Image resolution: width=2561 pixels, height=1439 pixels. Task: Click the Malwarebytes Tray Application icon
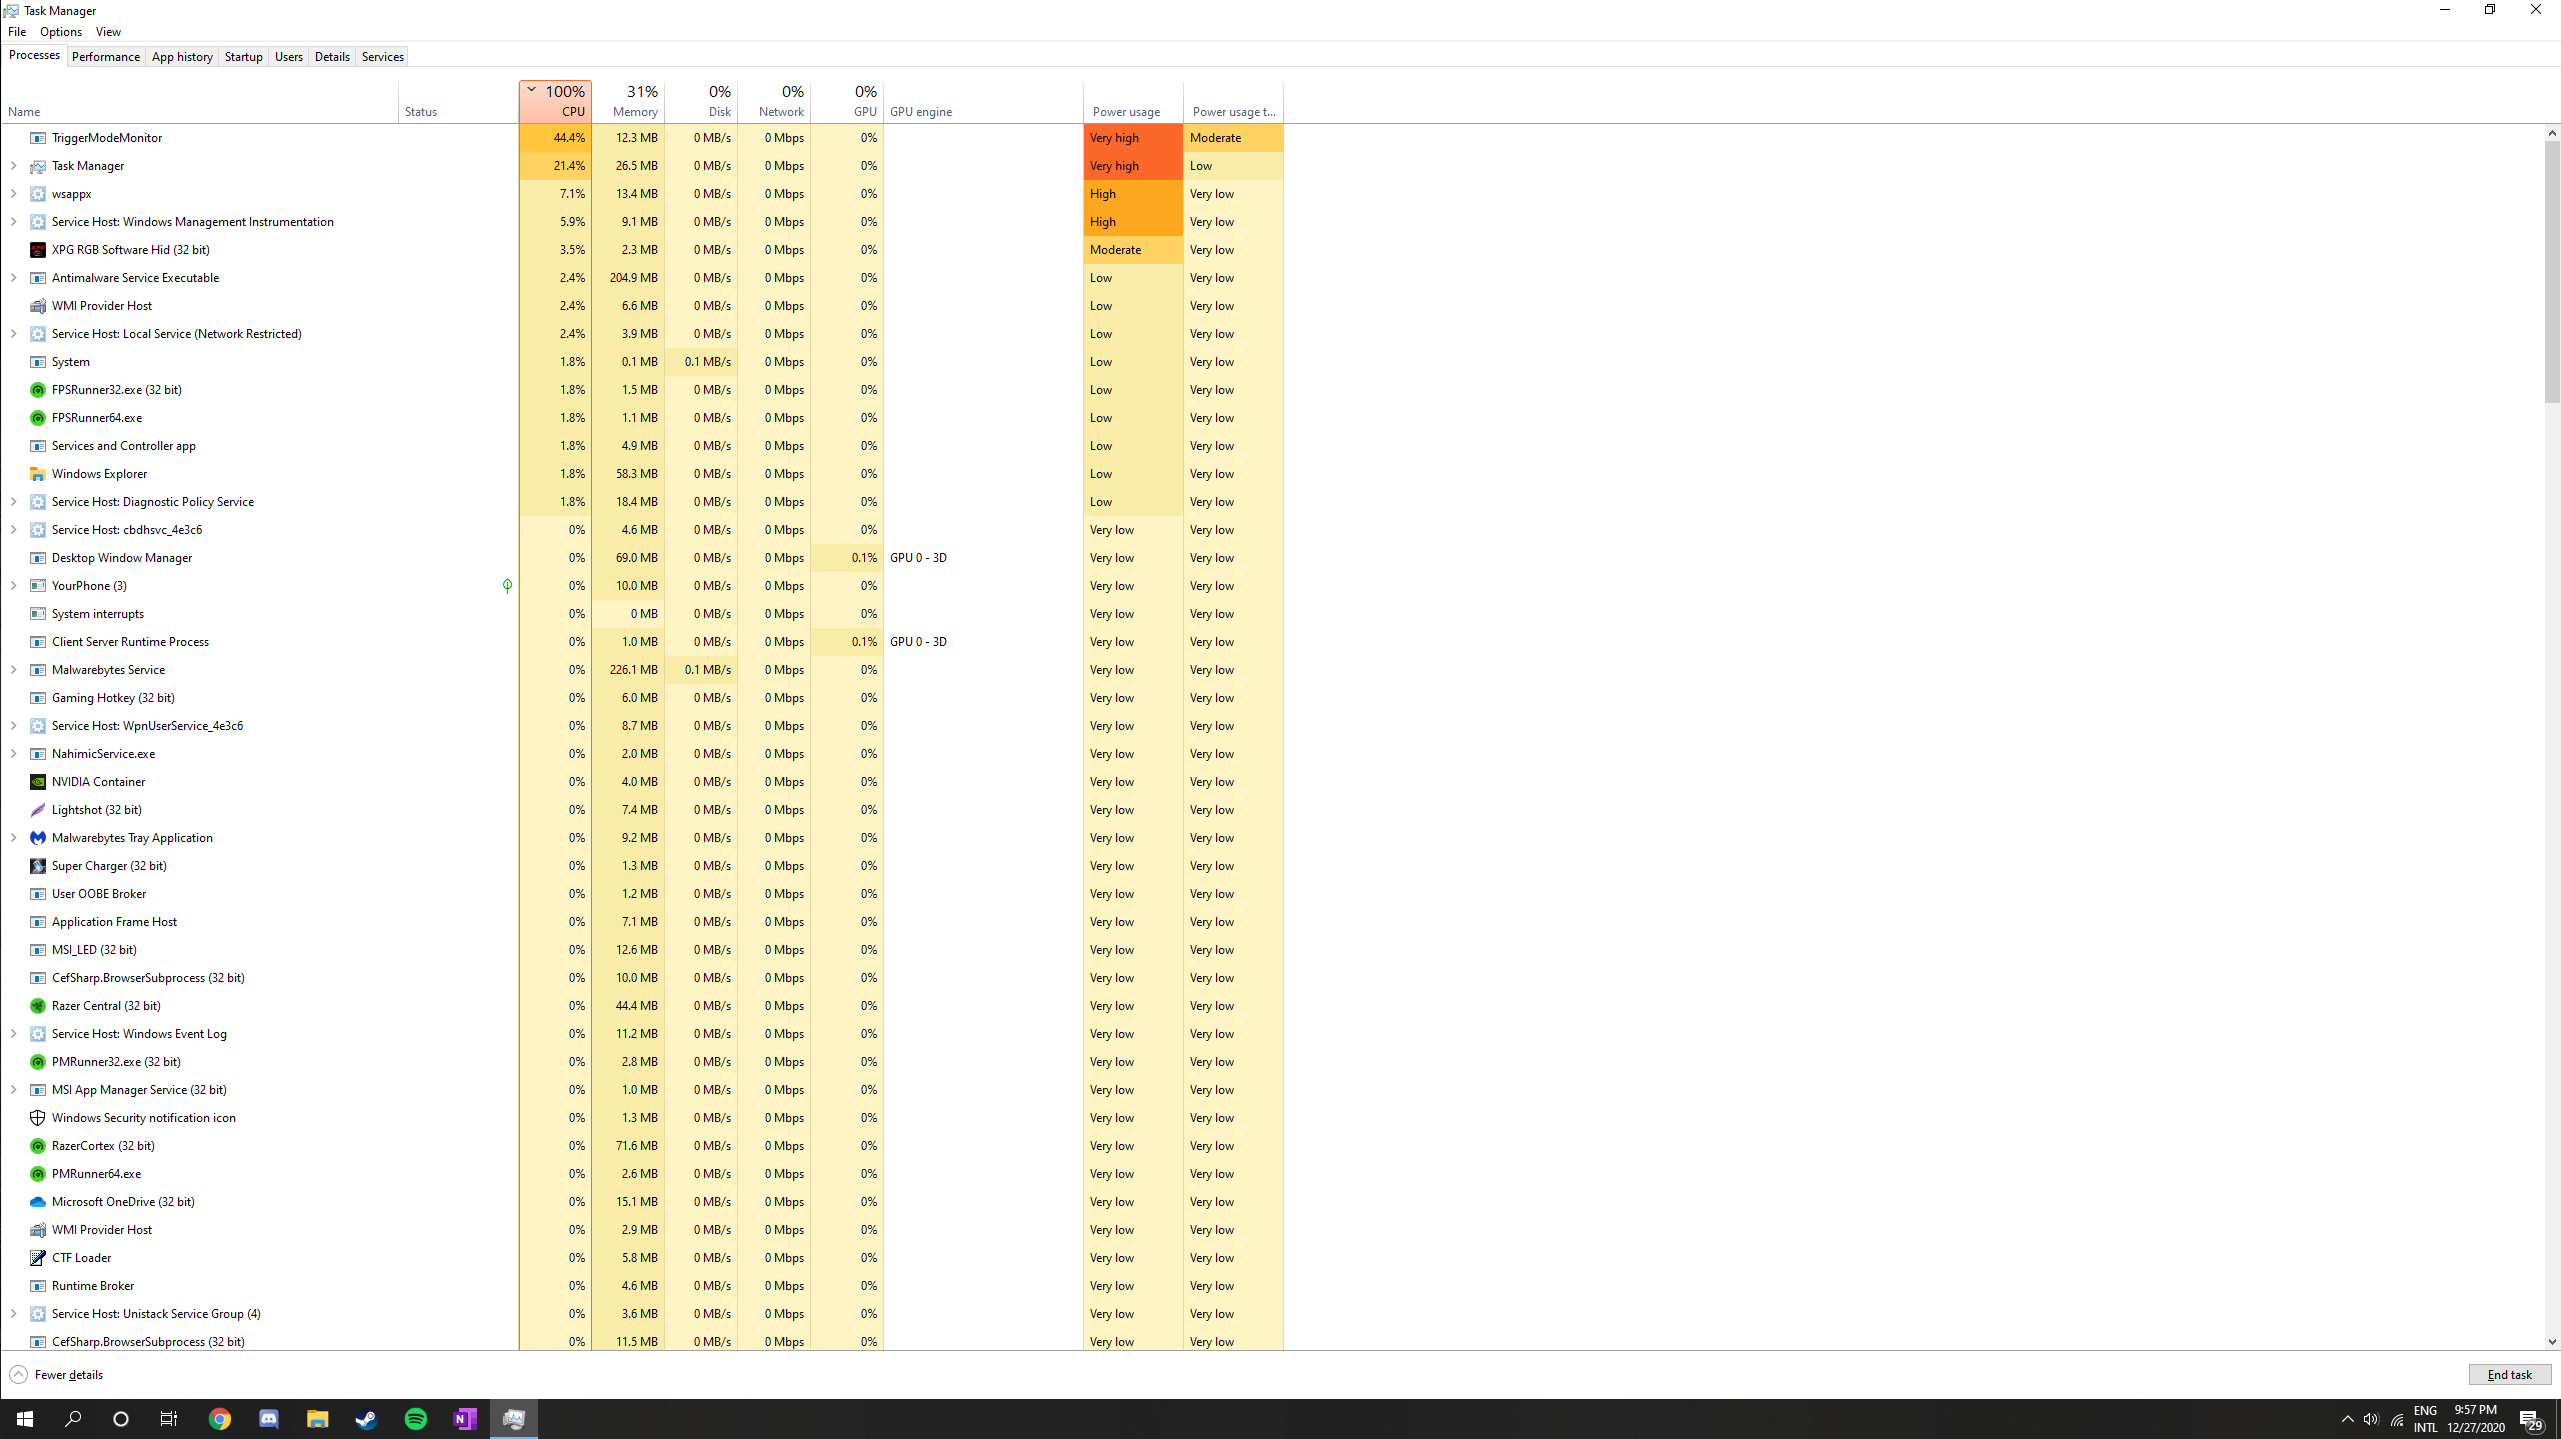pyautogui.click(x=38, y=838)
